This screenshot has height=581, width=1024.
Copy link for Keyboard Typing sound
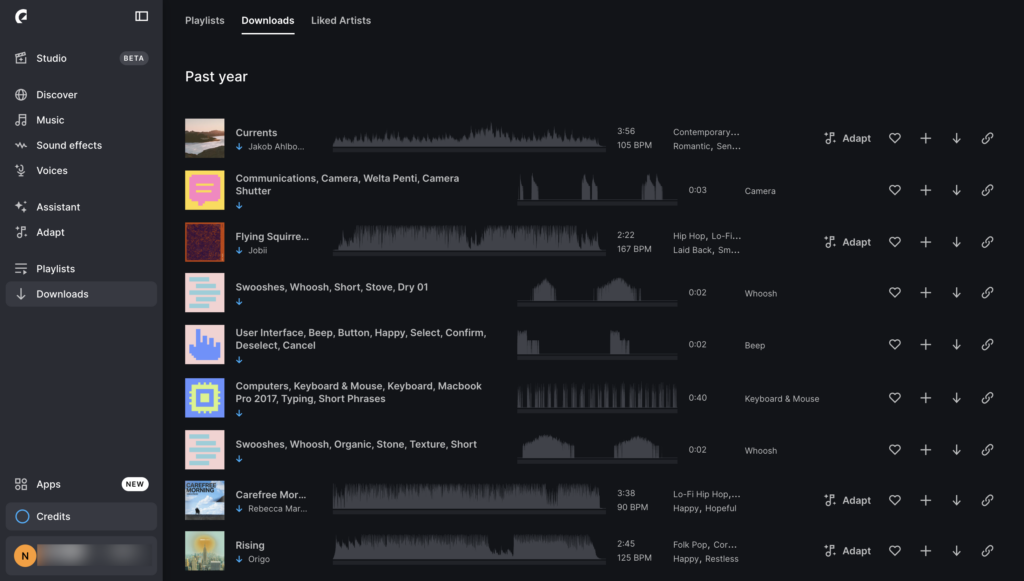(987, 398)
